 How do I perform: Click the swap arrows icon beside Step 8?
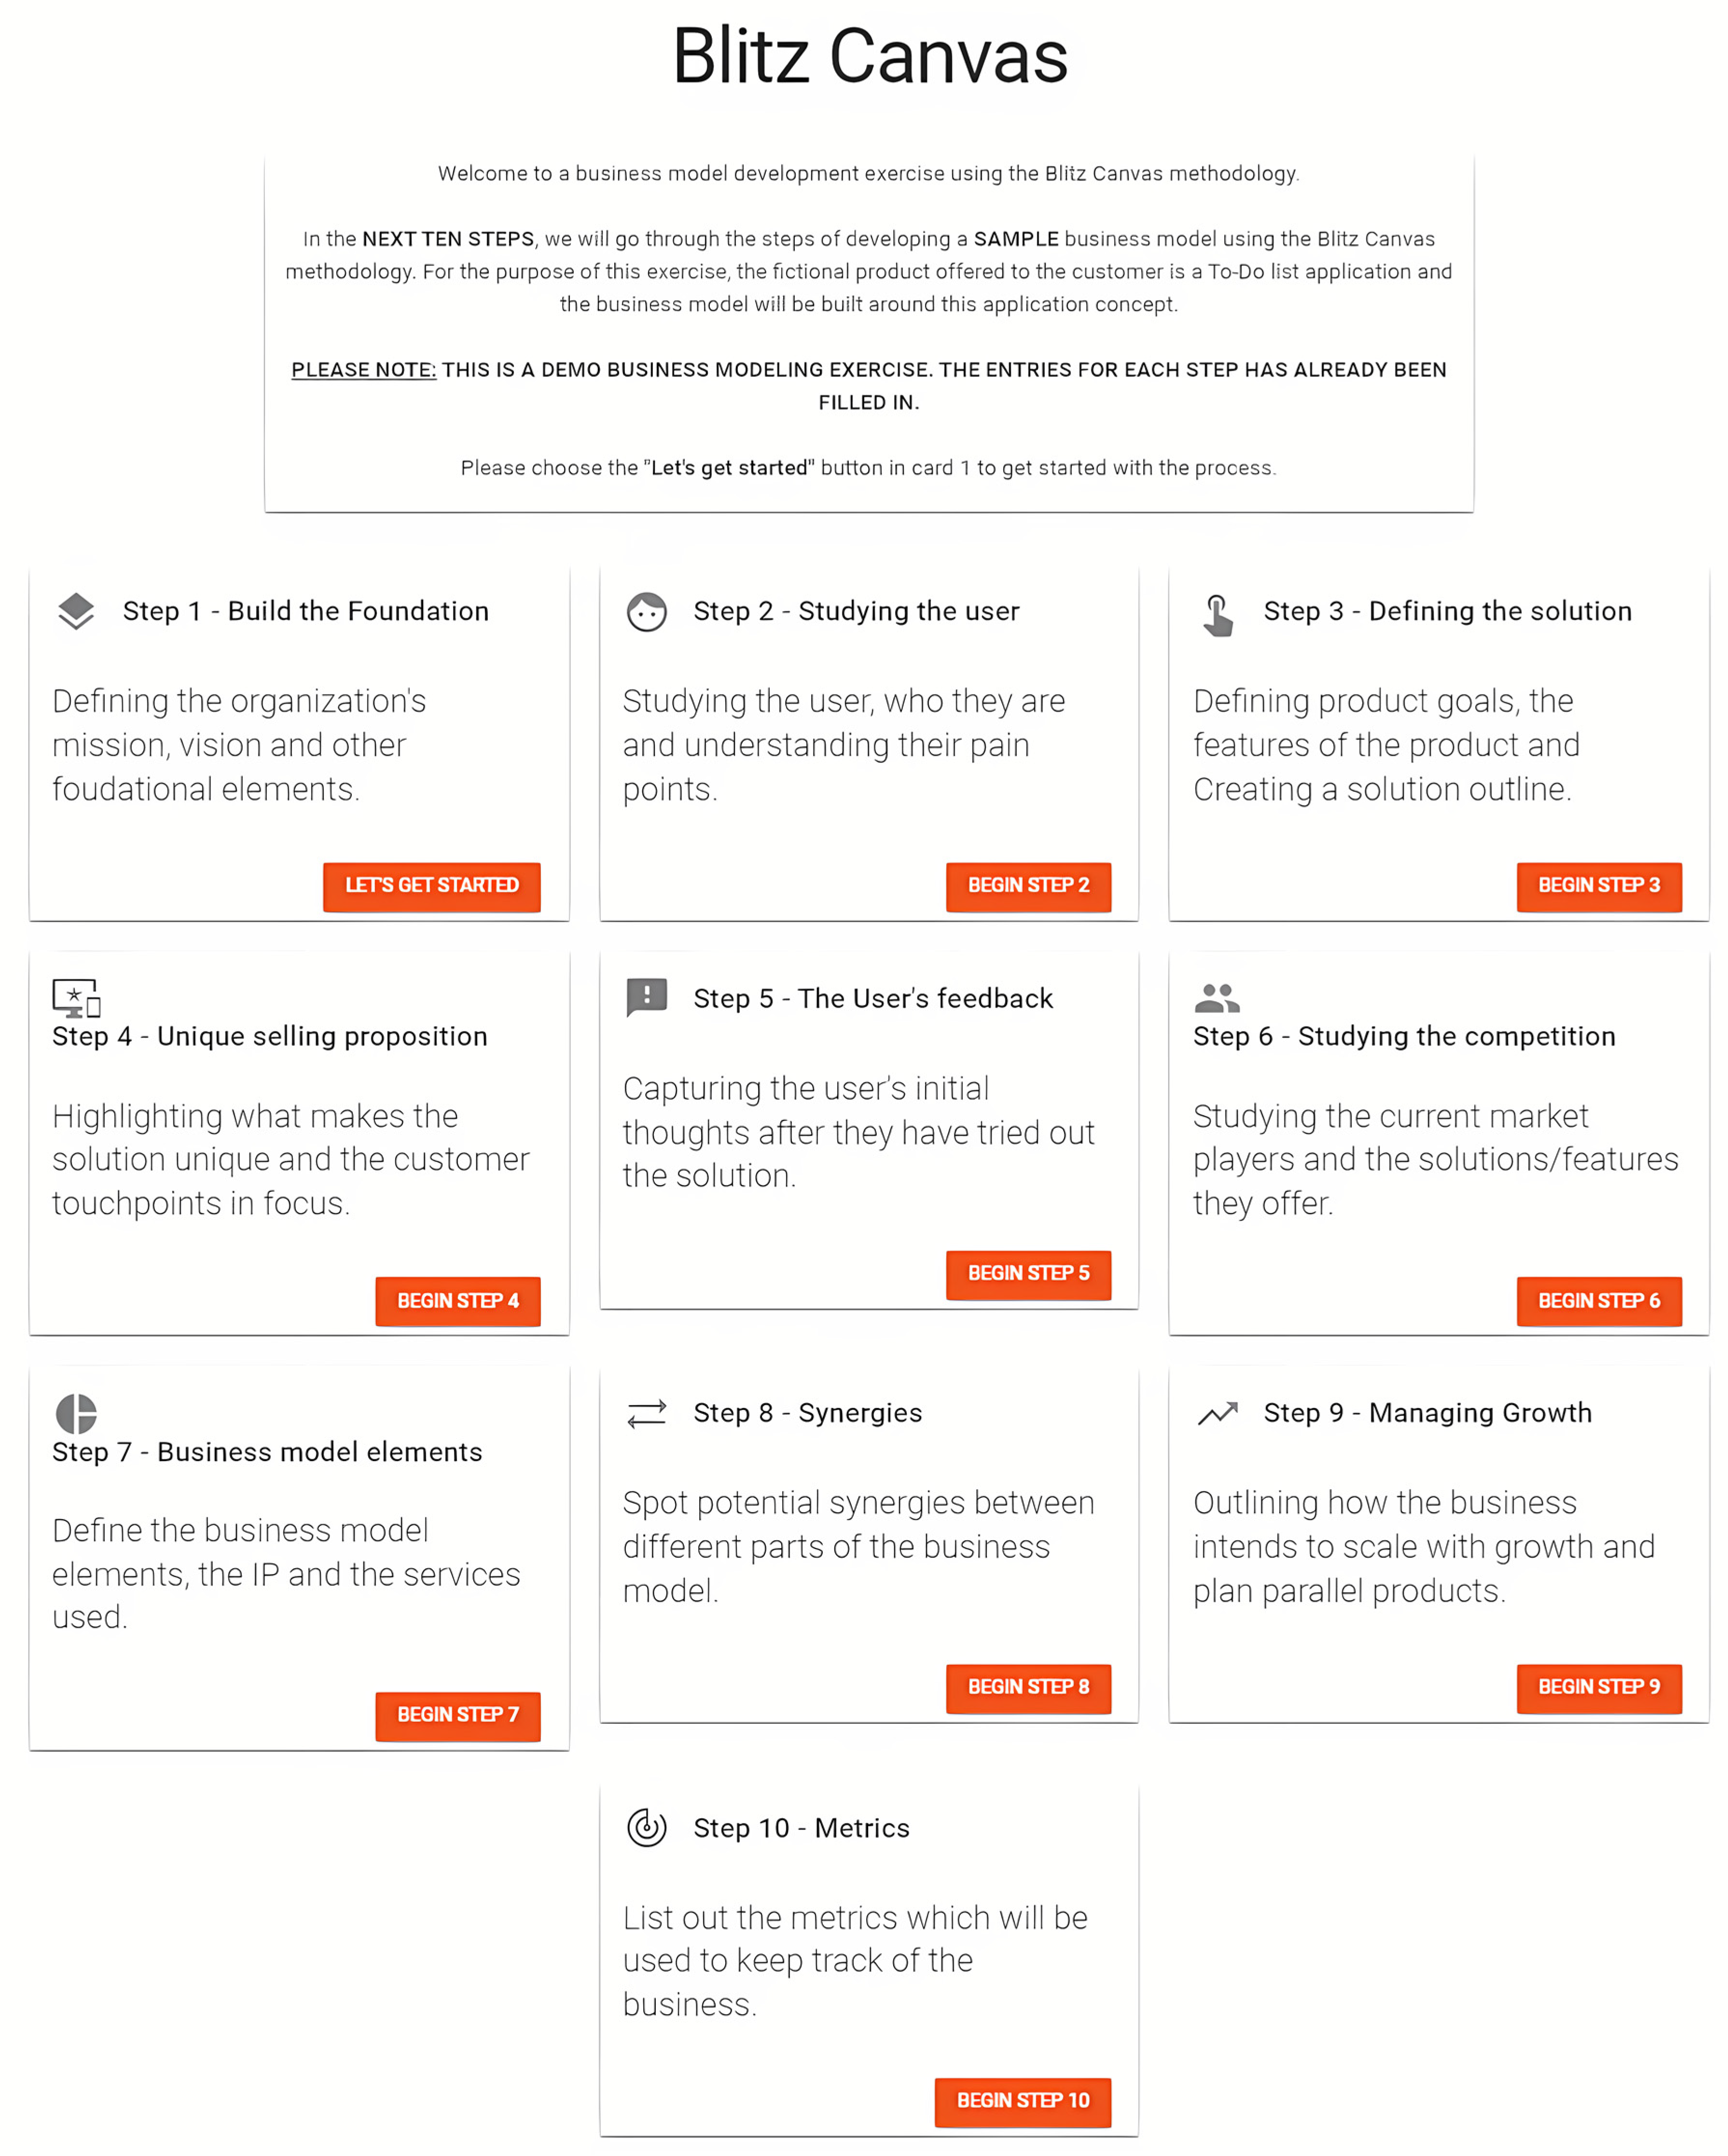point(646,1413)
